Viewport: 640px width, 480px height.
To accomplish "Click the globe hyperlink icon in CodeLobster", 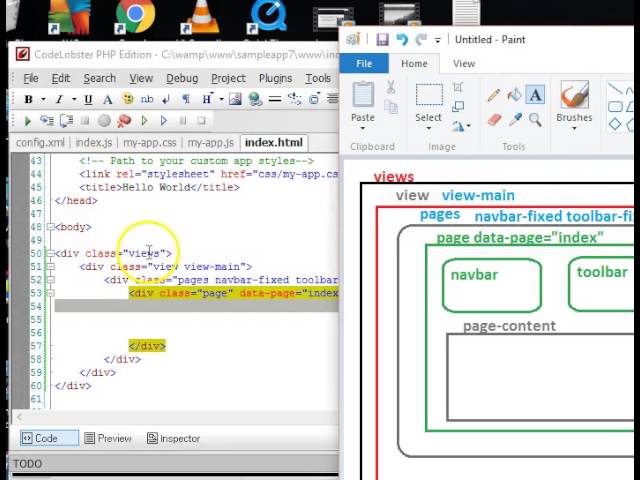I will (255, 99).
